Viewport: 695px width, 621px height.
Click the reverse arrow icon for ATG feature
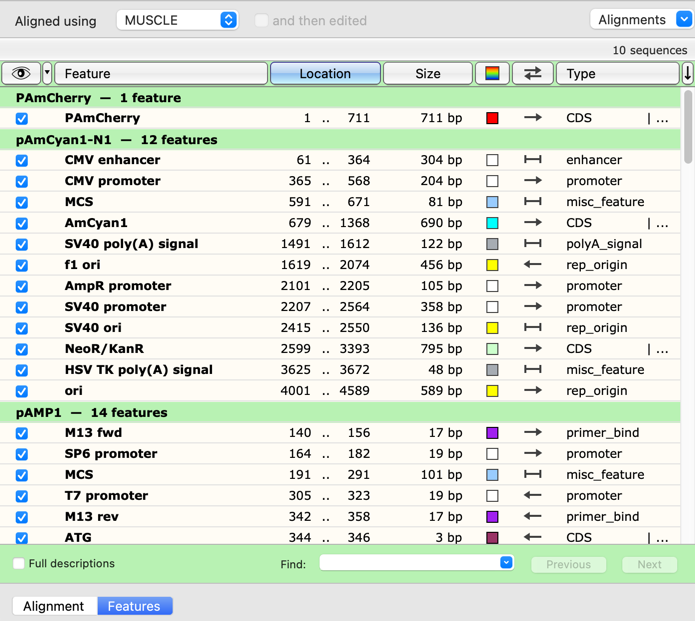(x=532, y=537)
